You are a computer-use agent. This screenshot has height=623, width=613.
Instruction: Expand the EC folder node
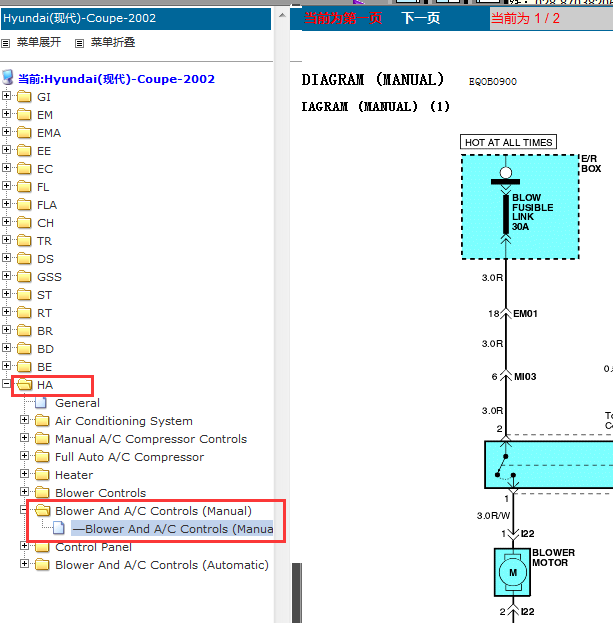pyautogui.click(x=6, y=168)
